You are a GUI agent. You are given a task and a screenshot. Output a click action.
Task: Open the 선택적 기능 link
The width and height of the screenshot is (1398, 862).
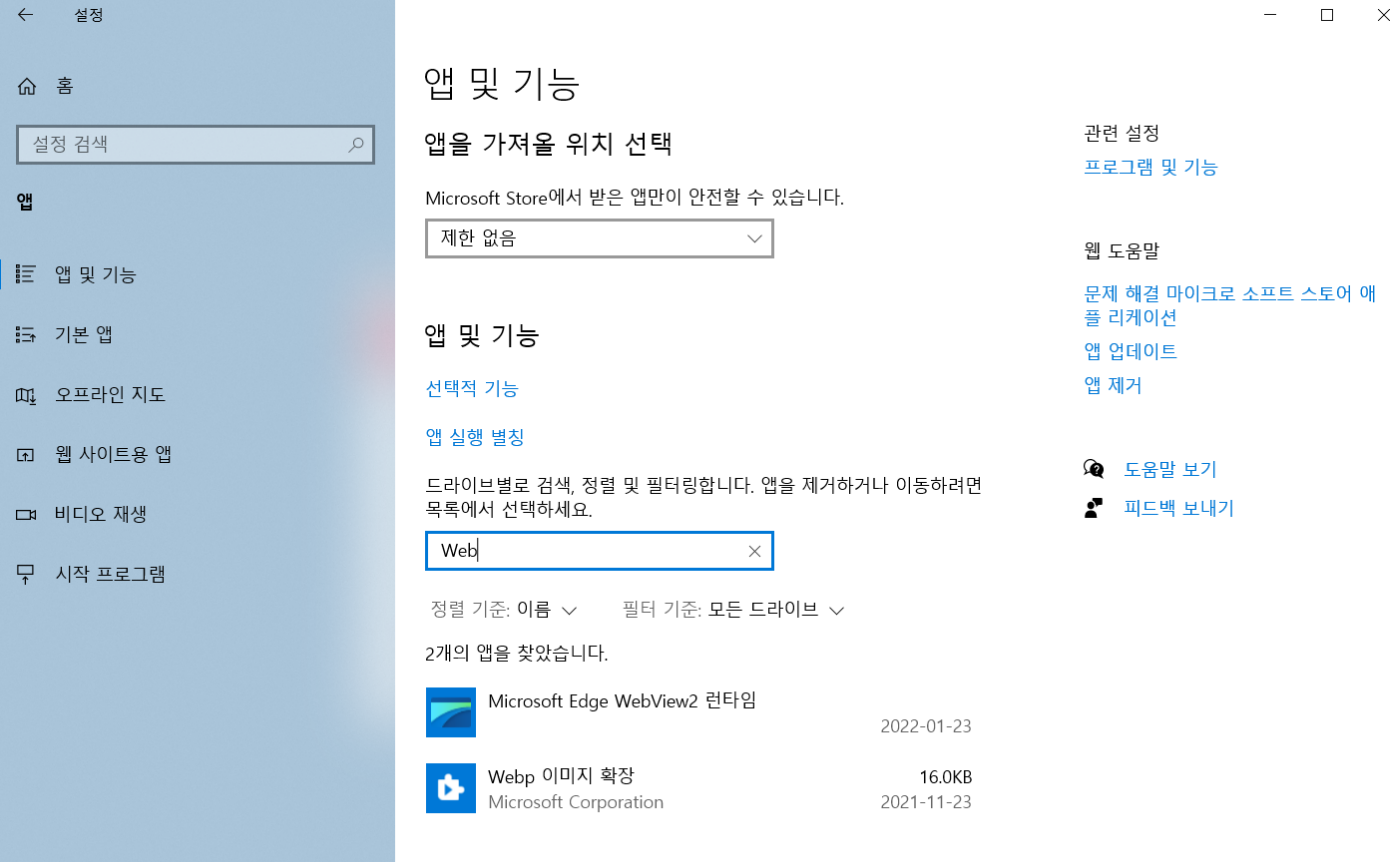[472, 388]
